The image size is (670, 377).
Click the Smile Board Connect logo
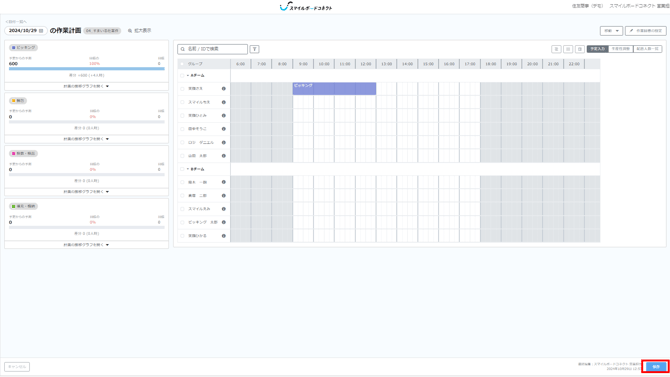tap(306, 7)
